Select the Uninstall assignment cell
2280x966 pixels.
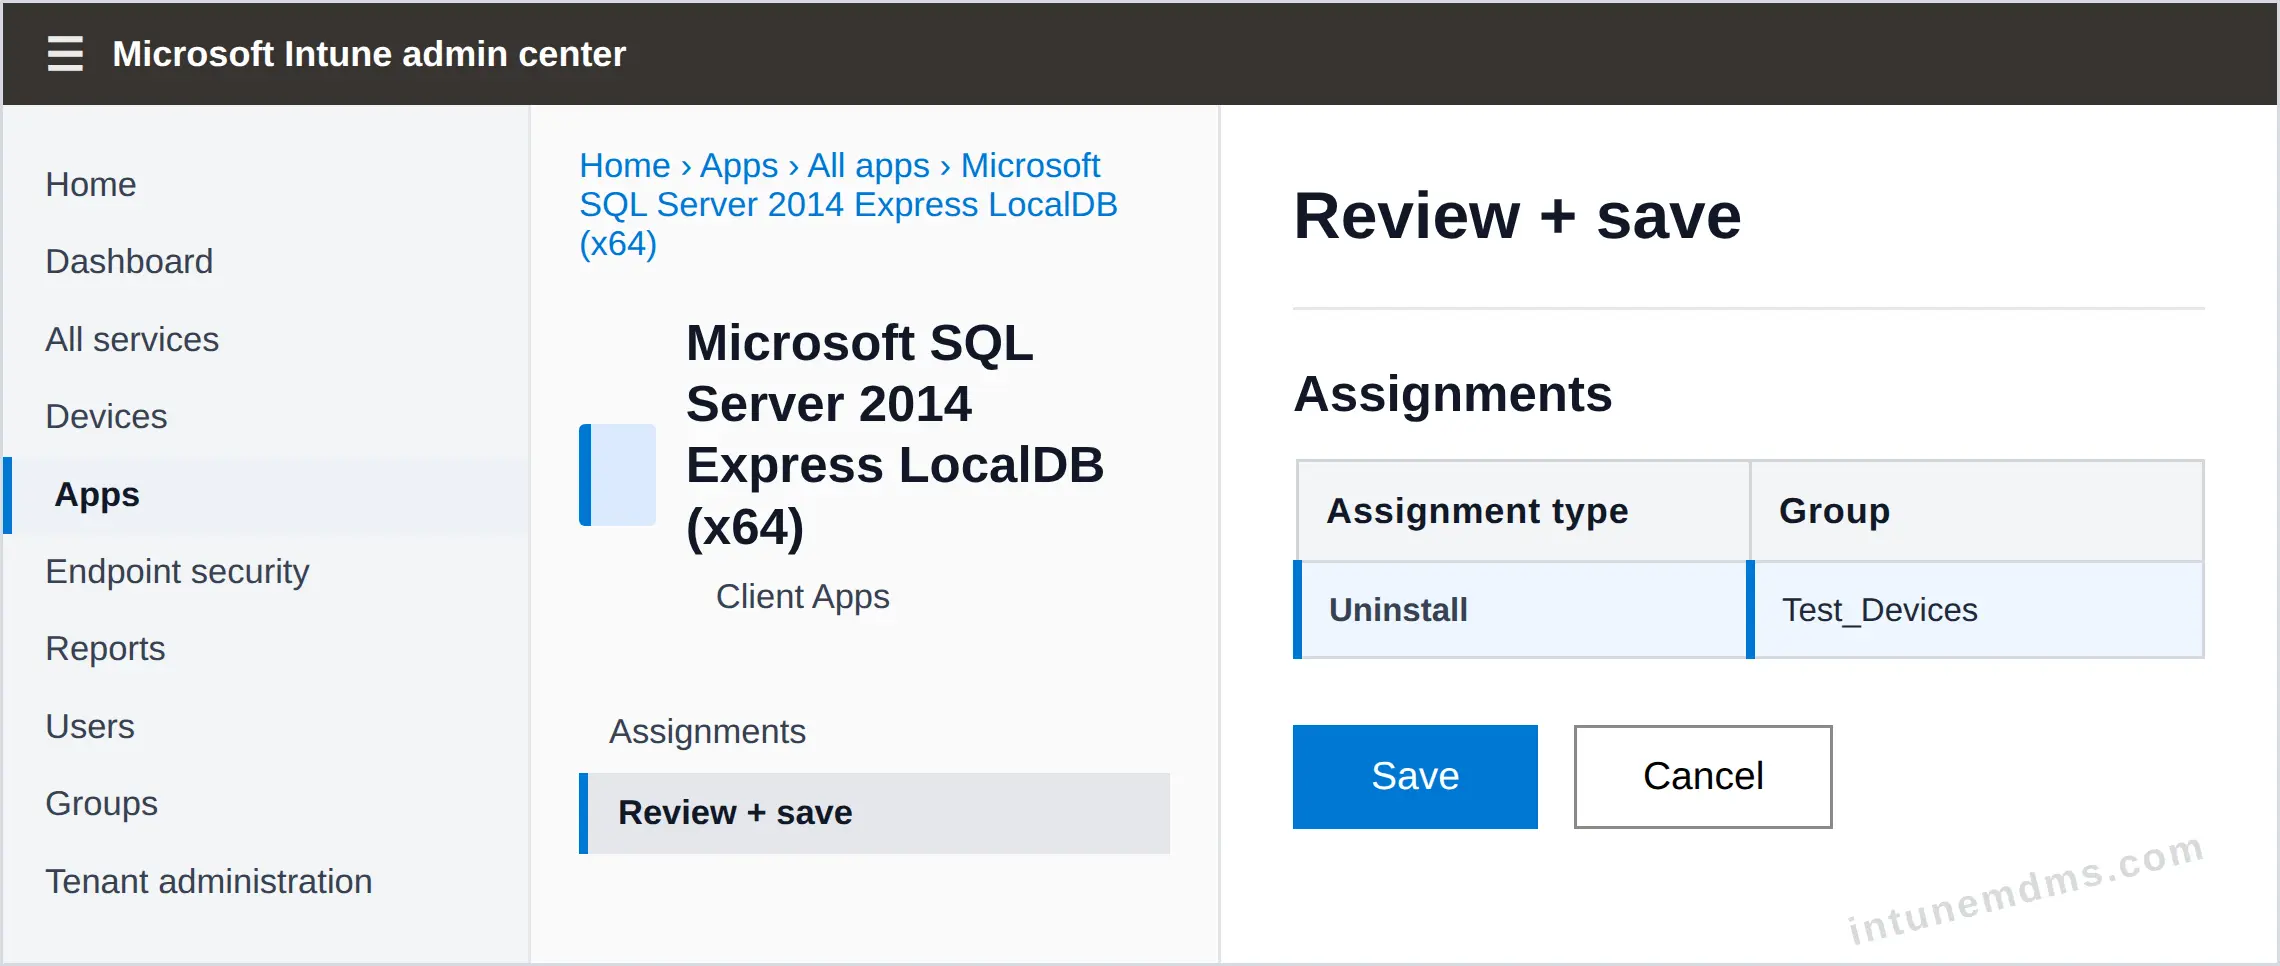pyautogui.click(x=1520, y=609)
